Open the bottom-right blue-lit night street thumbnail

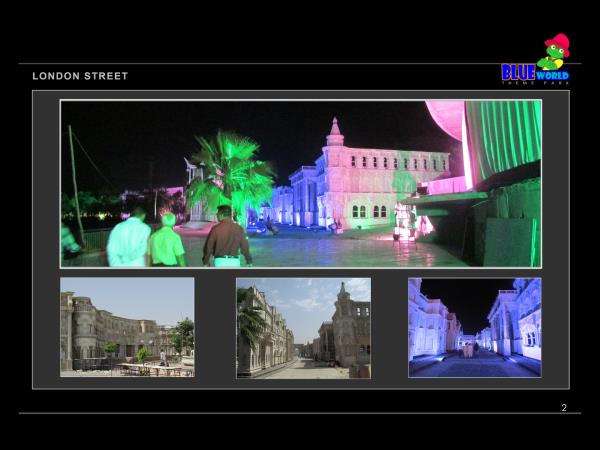[x=474, y=327]
